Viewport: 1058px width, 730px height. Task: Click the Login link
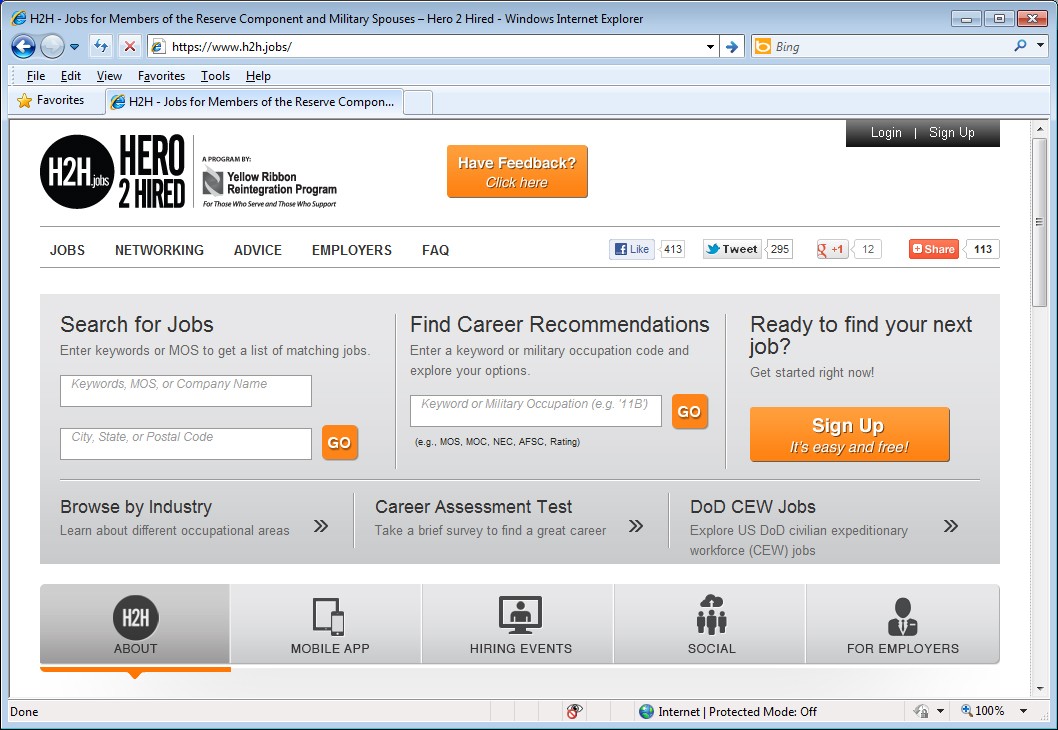885,133
